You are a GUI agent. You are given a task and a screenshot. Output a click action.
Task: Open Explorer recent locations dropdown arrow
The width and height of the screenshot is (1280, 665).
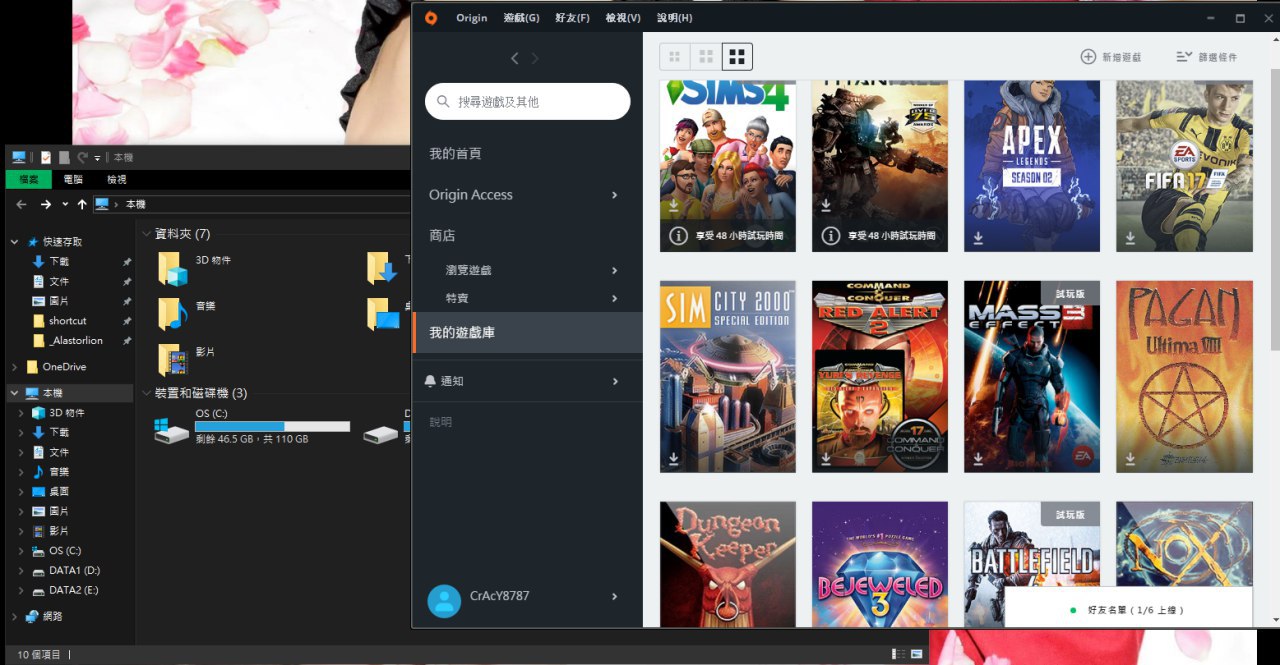[65, 204]
